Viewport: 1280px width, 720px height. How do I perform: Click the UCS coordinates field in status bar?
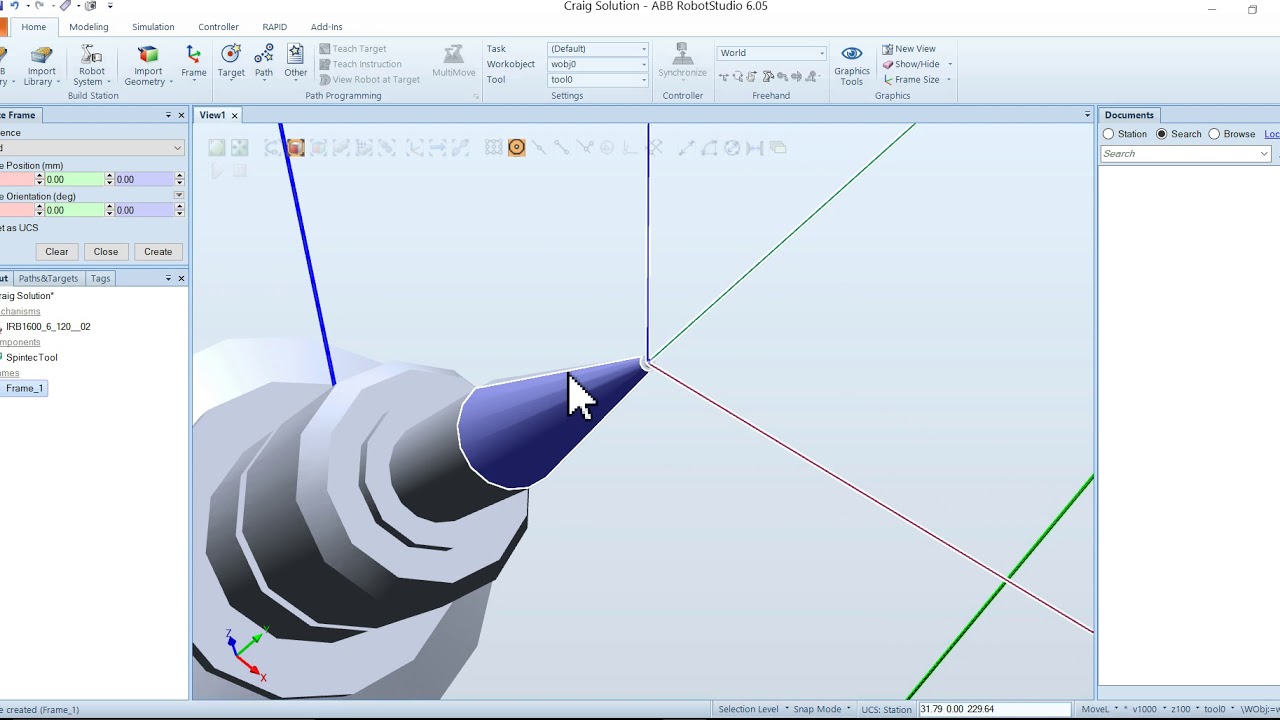(x=994, y=709)
